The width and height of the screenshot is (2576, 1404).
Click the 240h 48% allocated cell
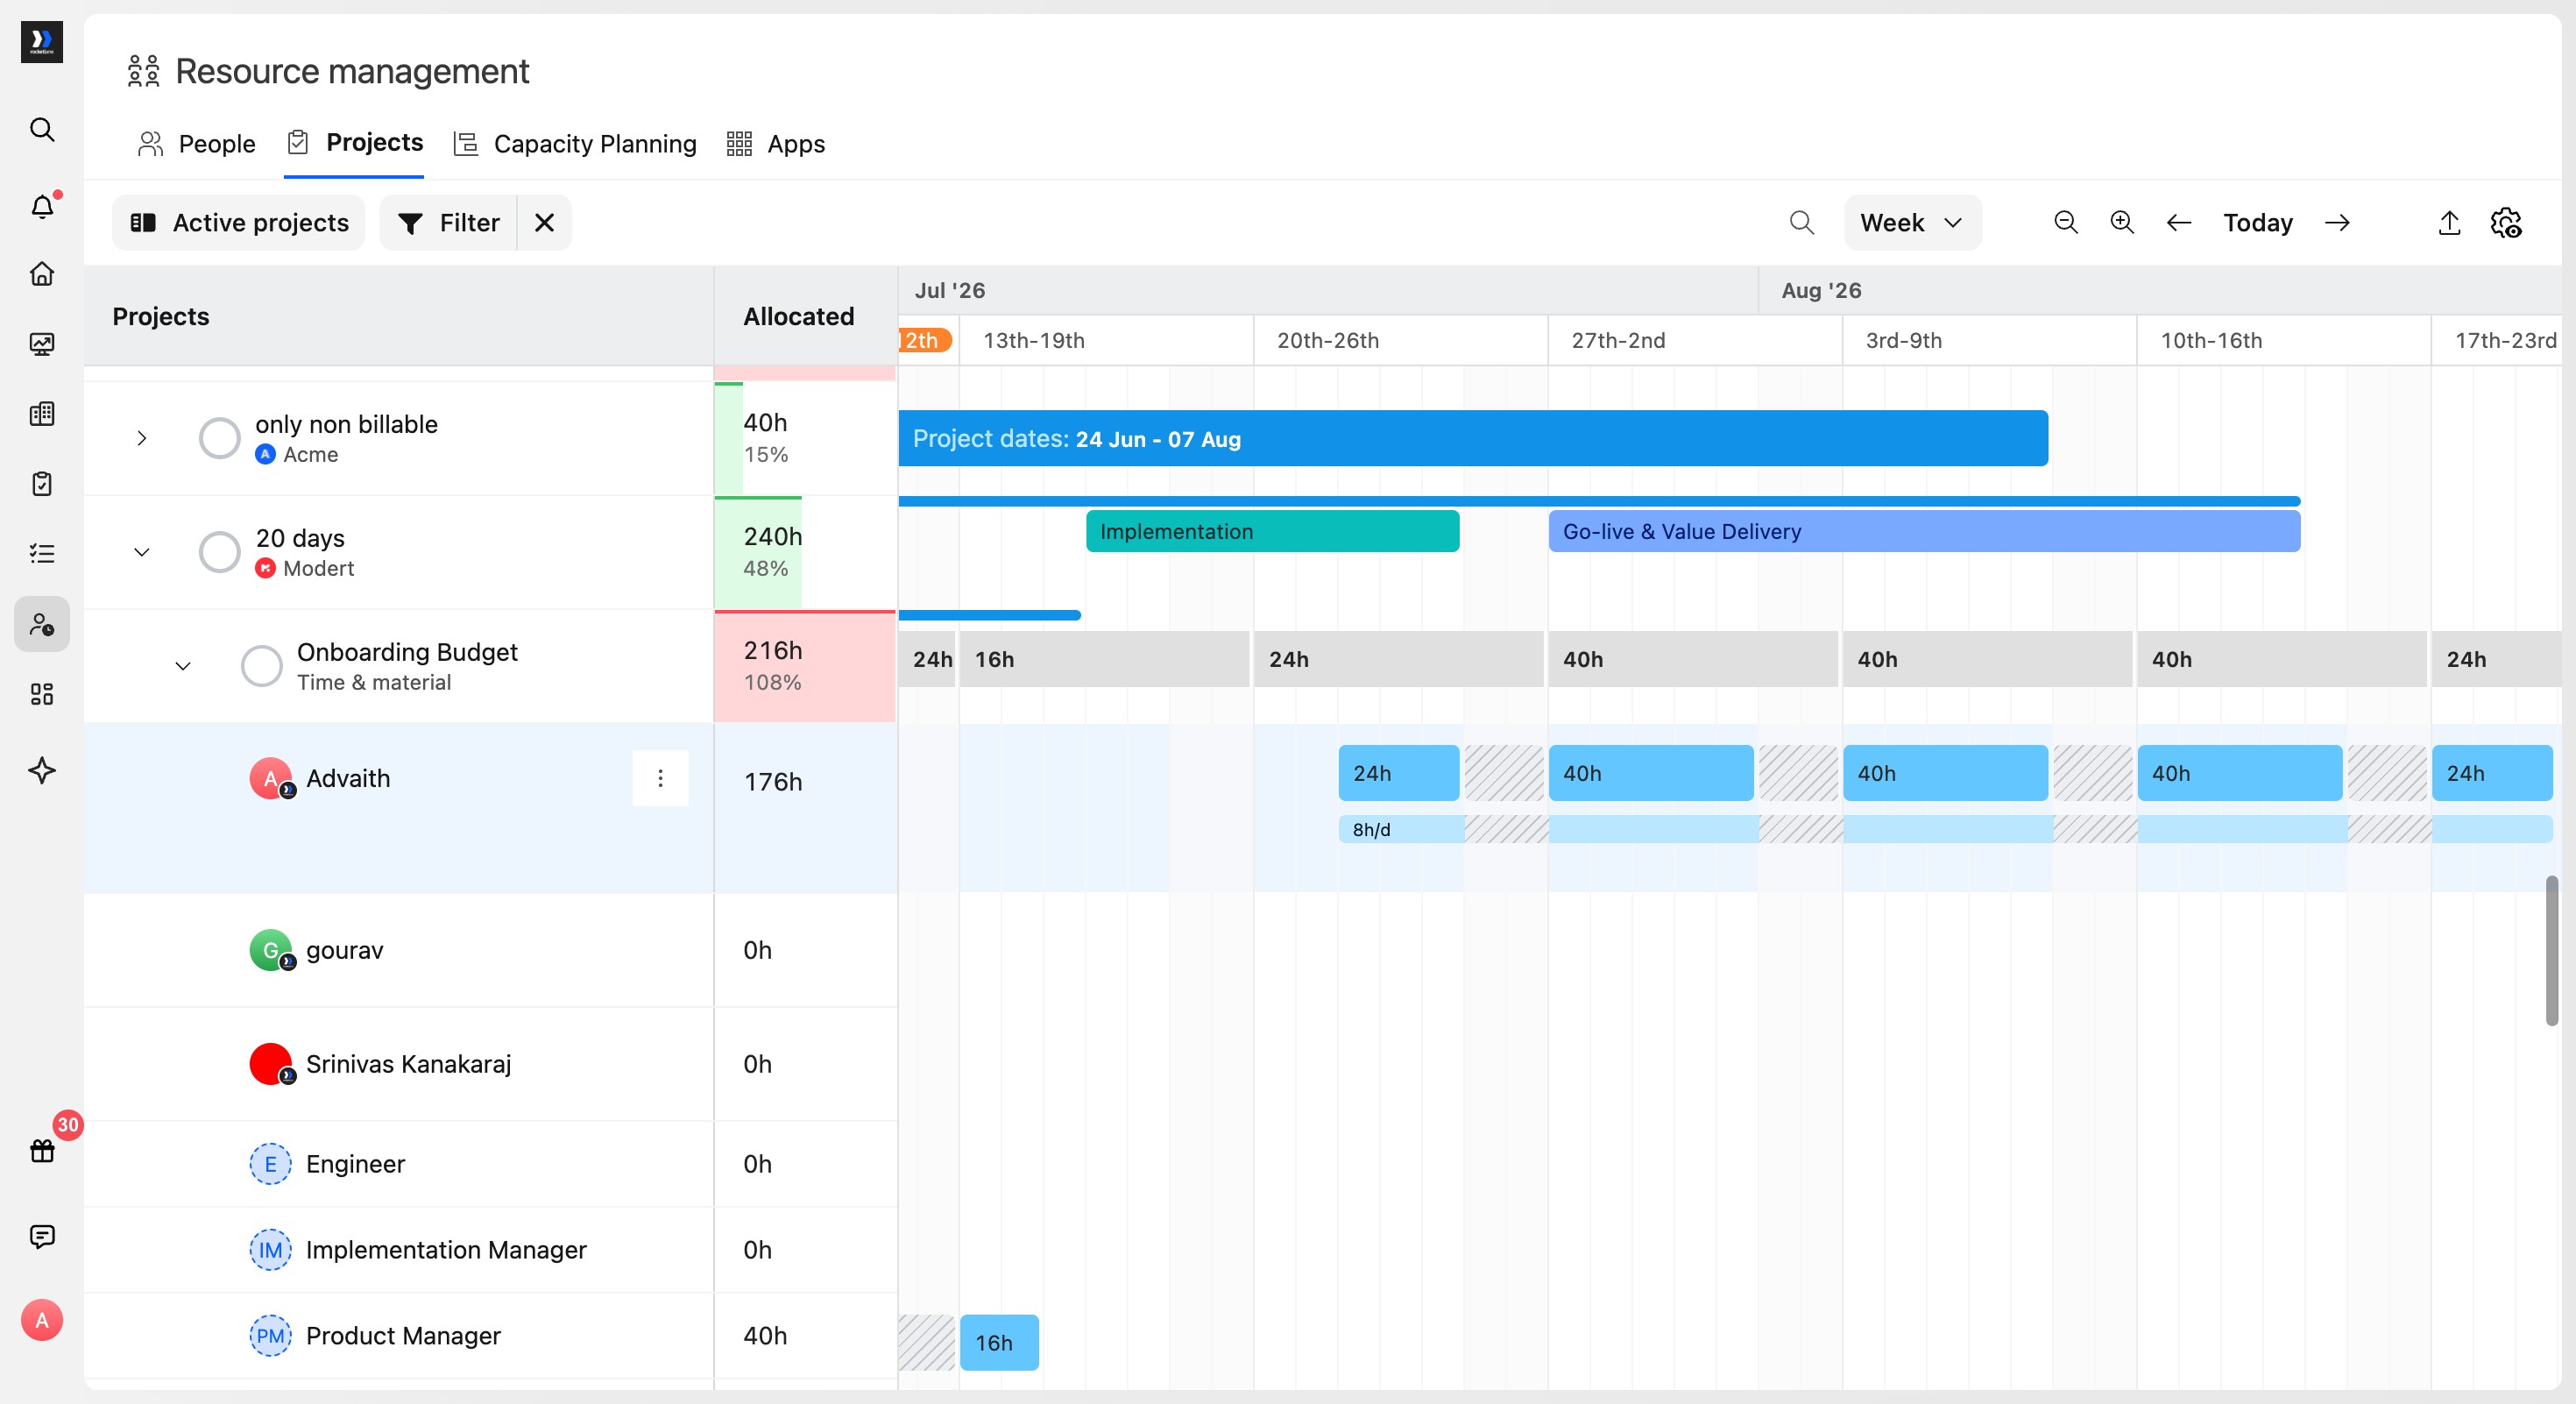804,552
